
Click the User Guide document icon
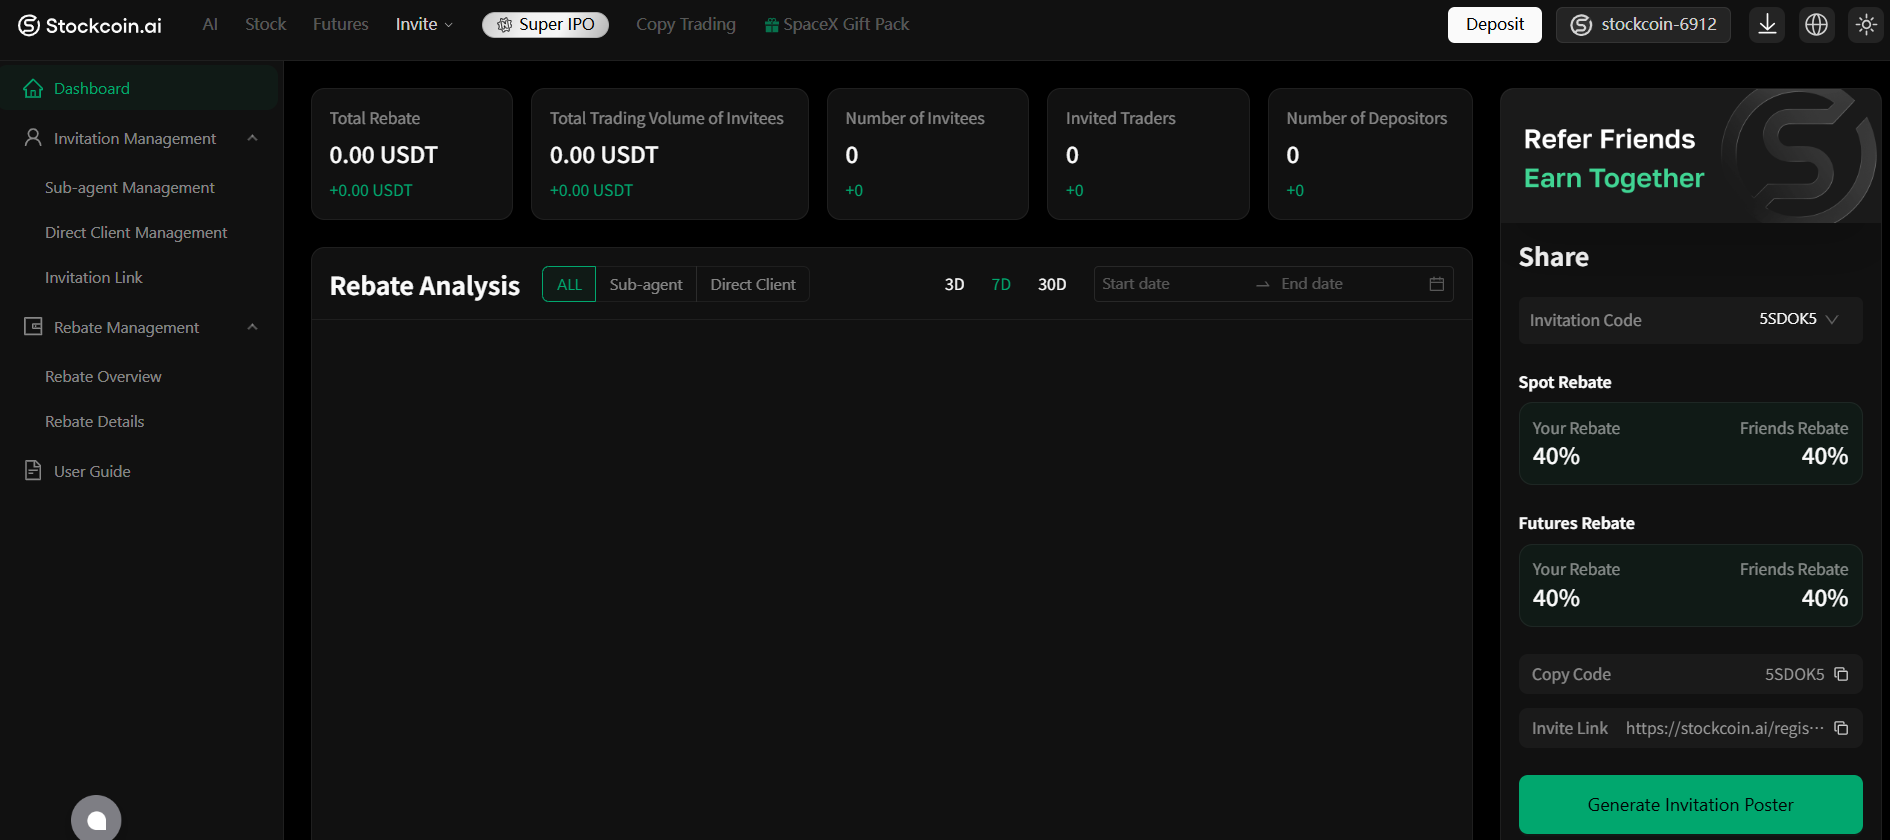[33, 470]
